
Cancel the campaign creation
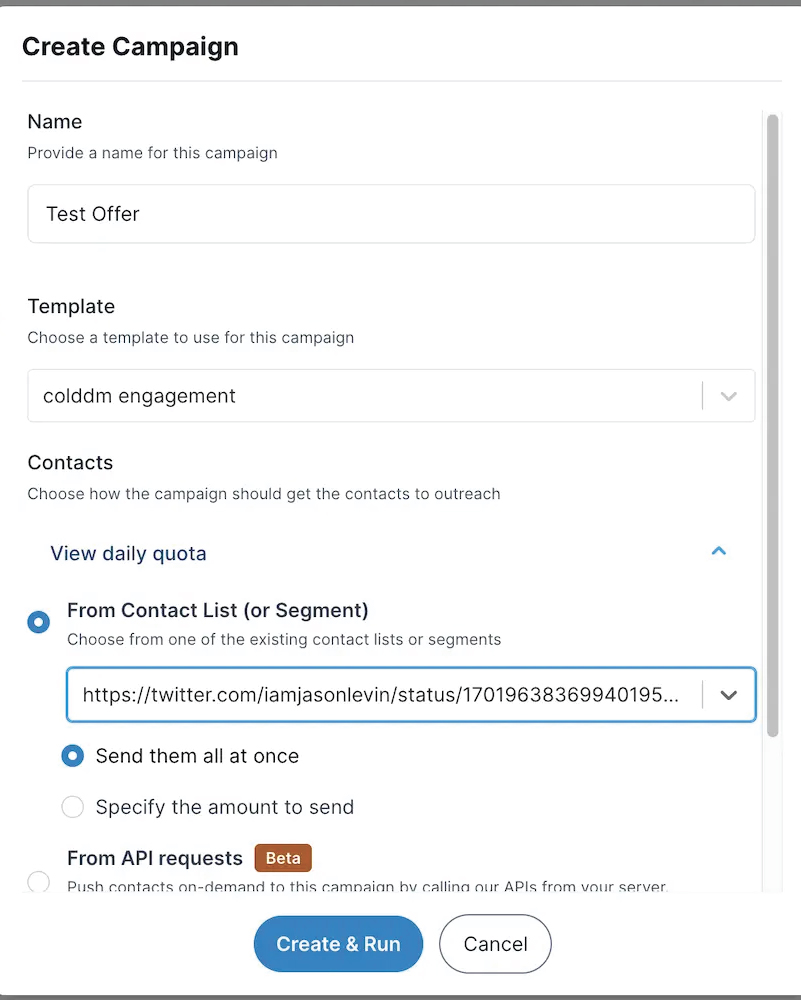[x=495, y=943]
